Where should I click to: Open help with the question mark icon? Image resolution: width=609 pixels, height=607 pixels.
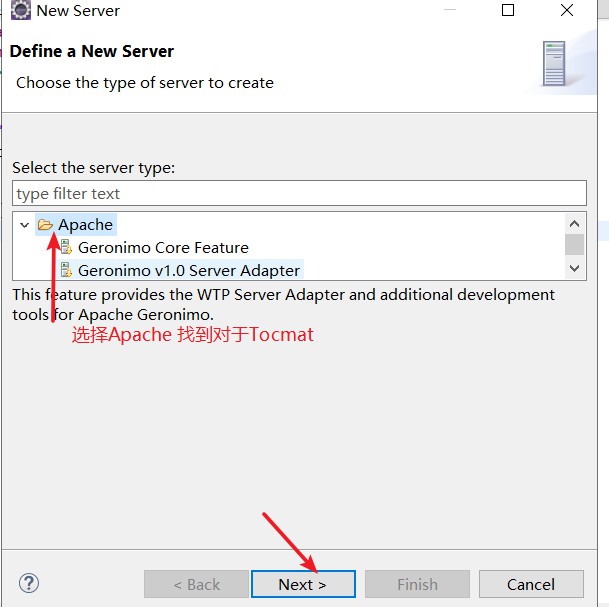click(x=29, y=583)
